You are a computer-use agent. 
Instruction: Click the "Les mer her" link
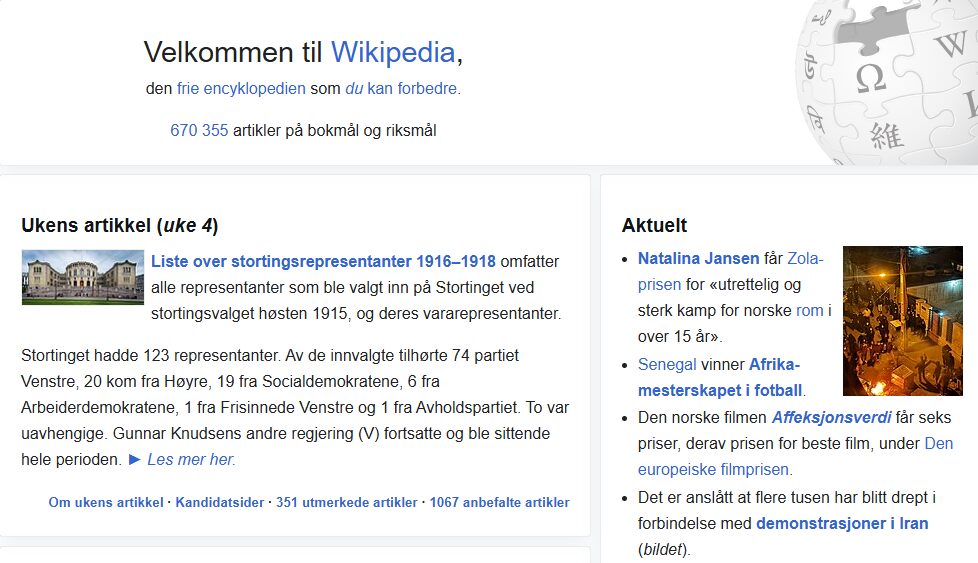(x=191, y=460)
